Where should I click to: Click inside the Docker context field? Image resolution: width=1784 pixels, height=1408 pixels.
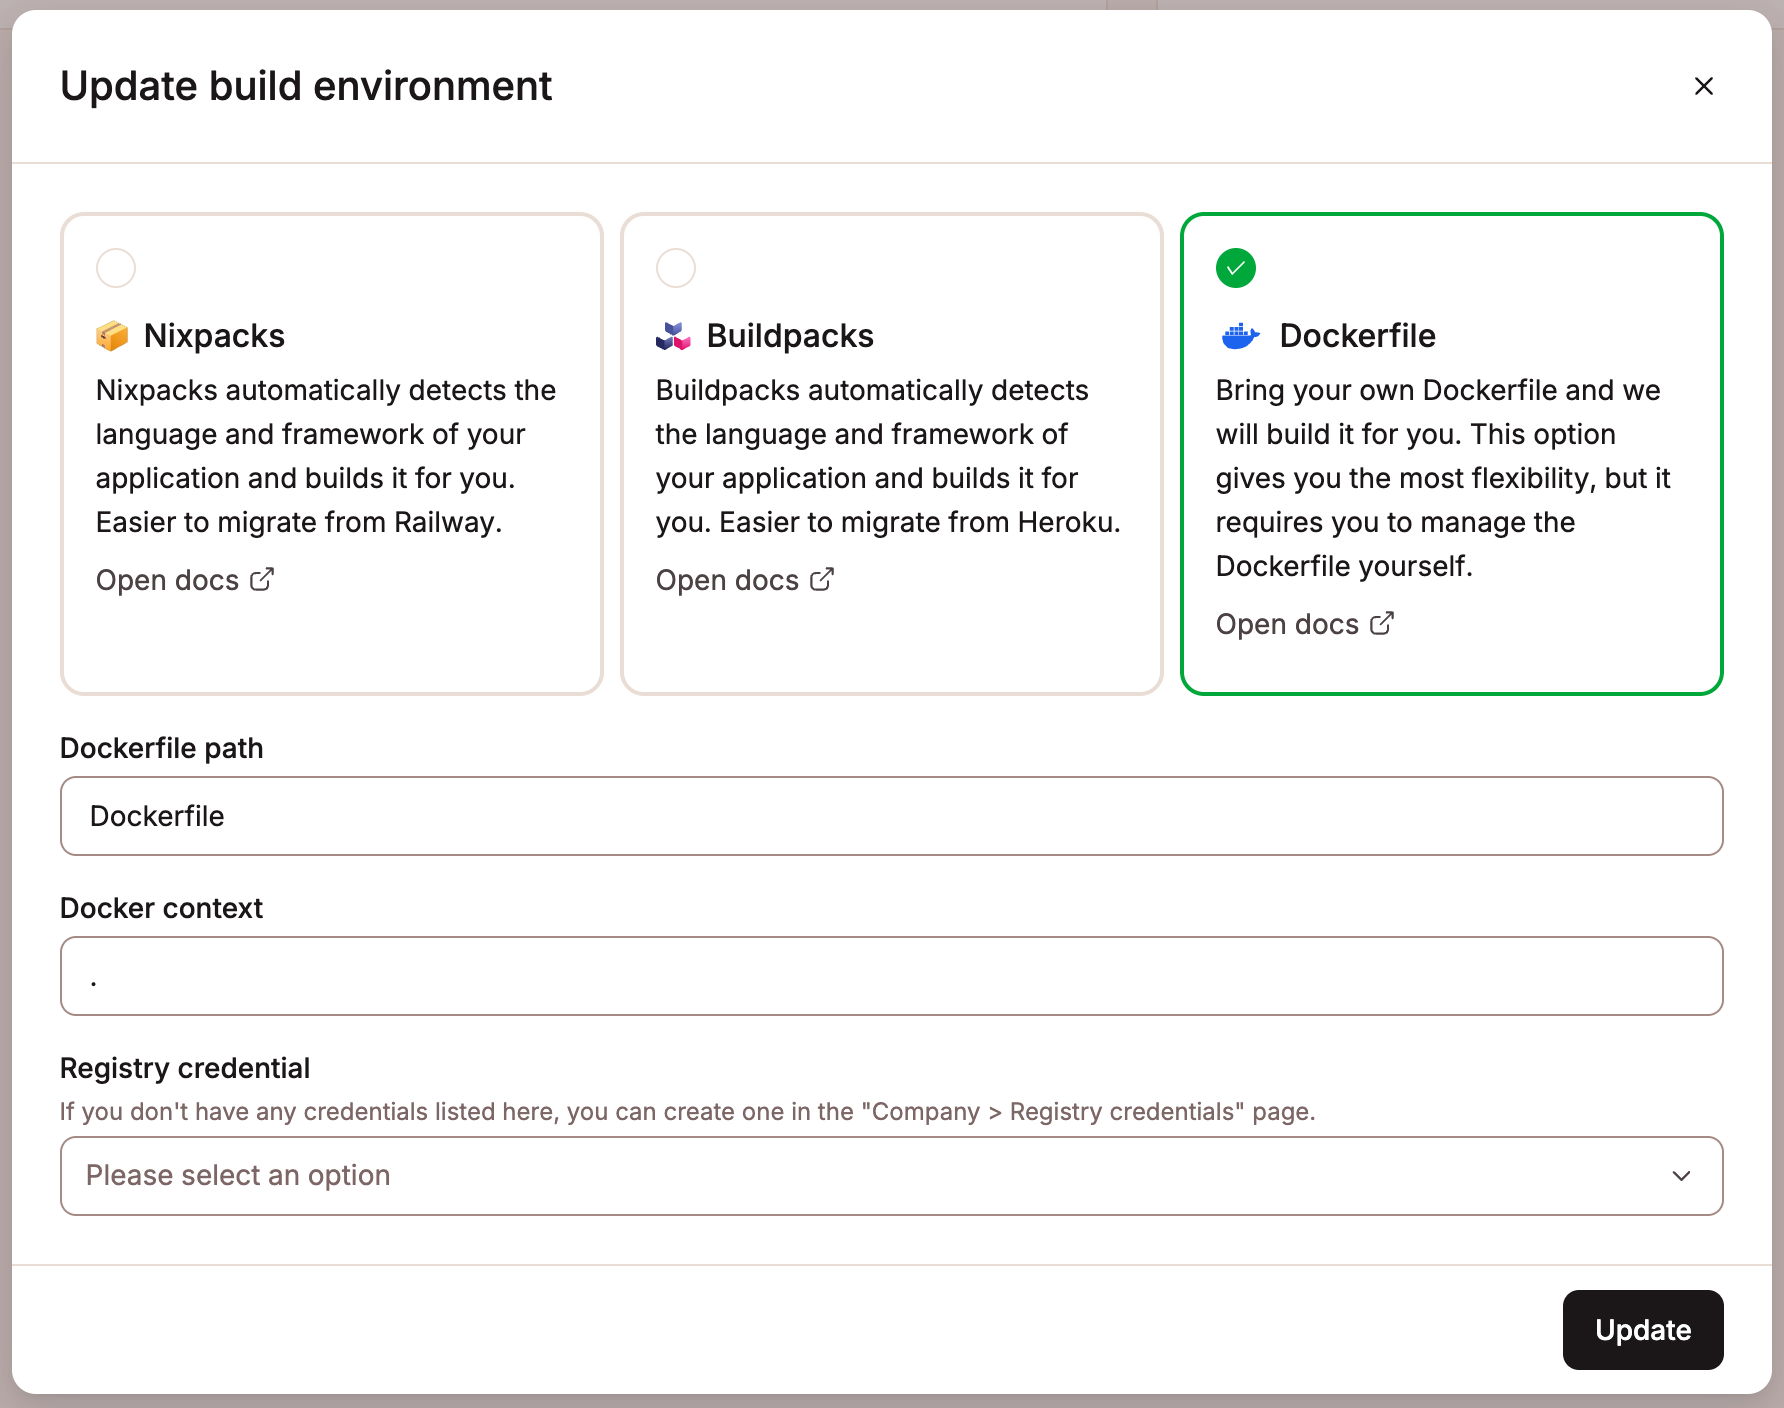point(892,976)
